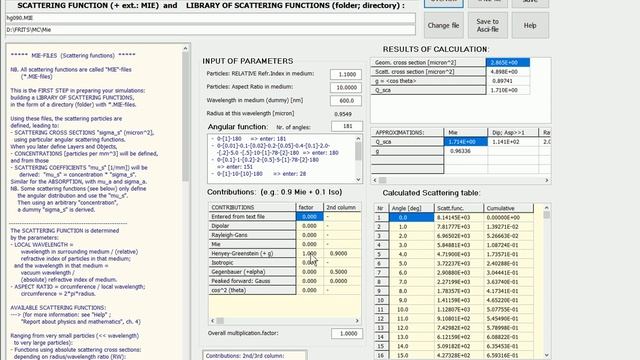Click the Angle [deg] column header
Image resolution: width=640 pixels, height=360 pixels.
click(x=411, y=208)
